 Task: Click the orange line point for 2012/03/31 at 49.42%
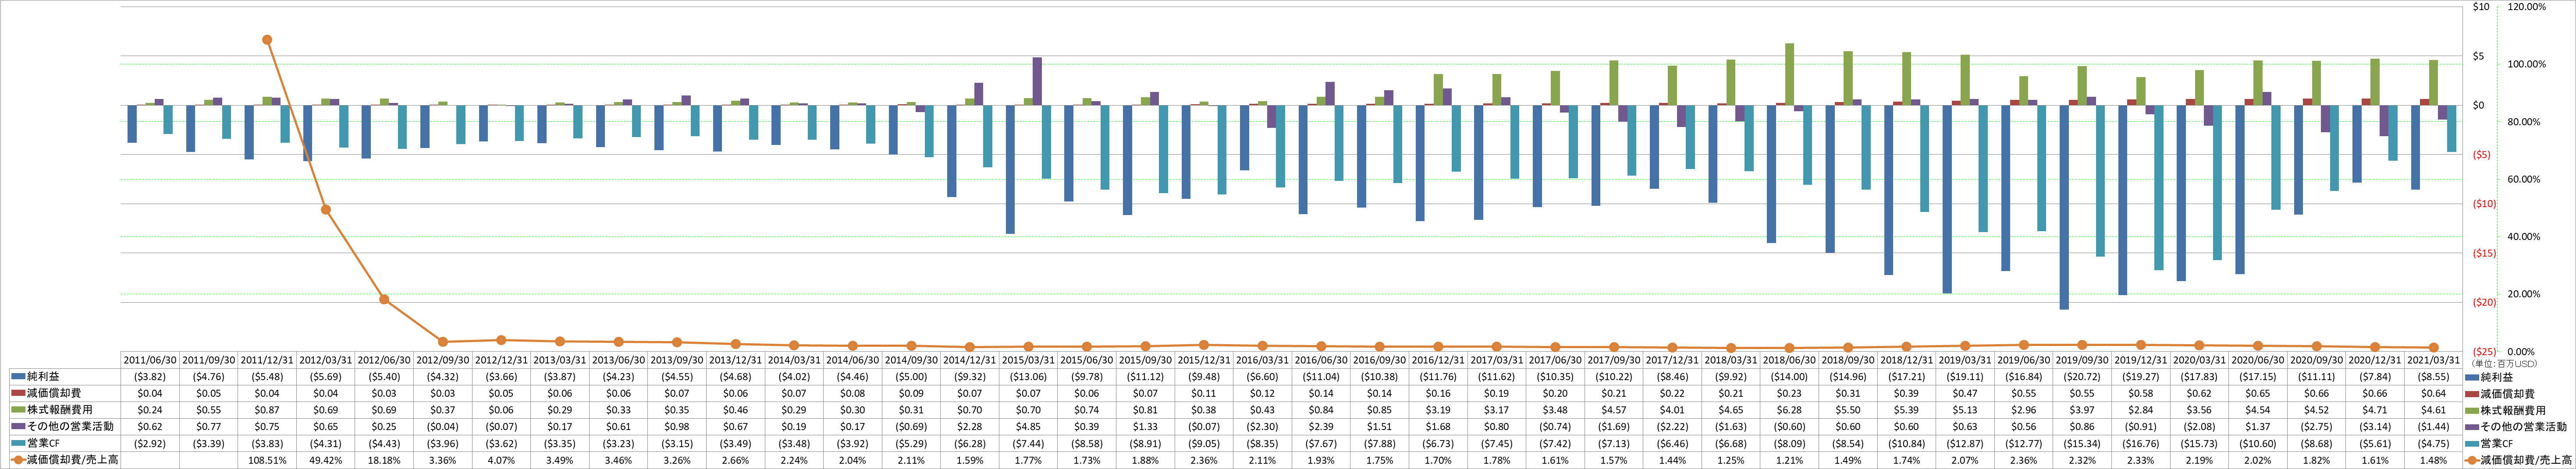coord(326,210)
